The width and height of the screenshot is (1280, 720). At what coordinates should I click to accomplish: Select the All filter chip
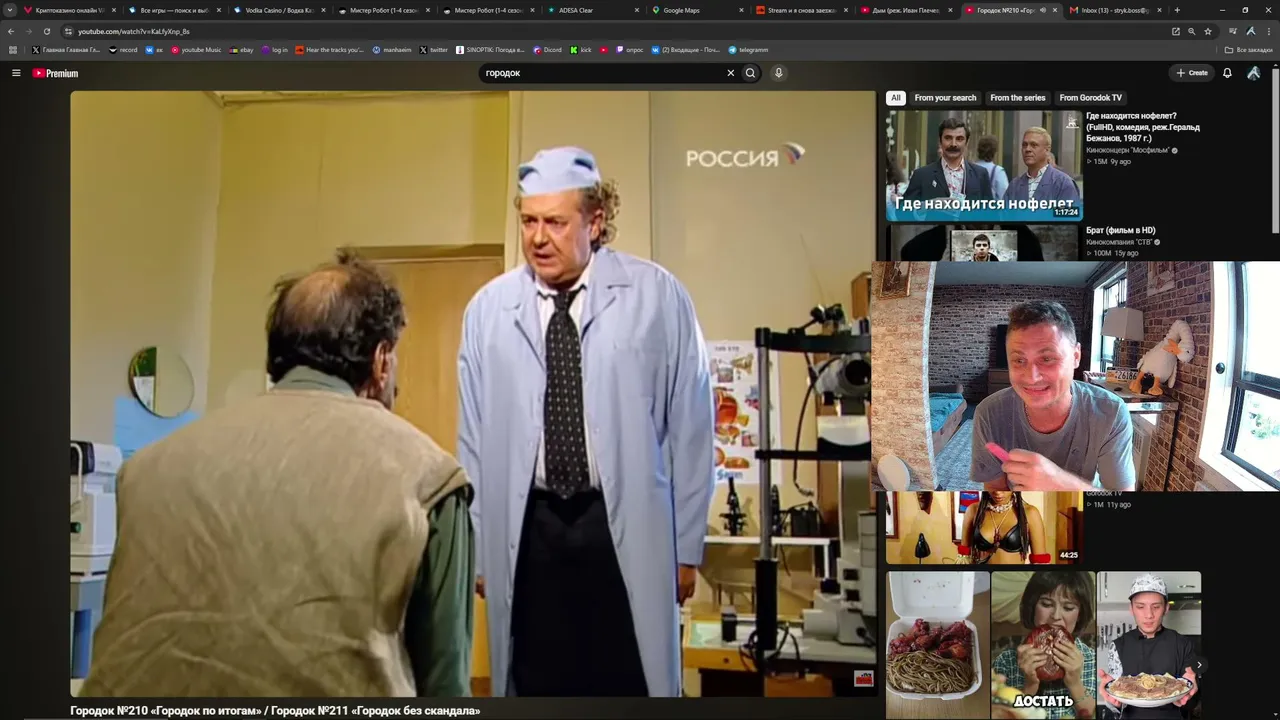tap(896, 98)
